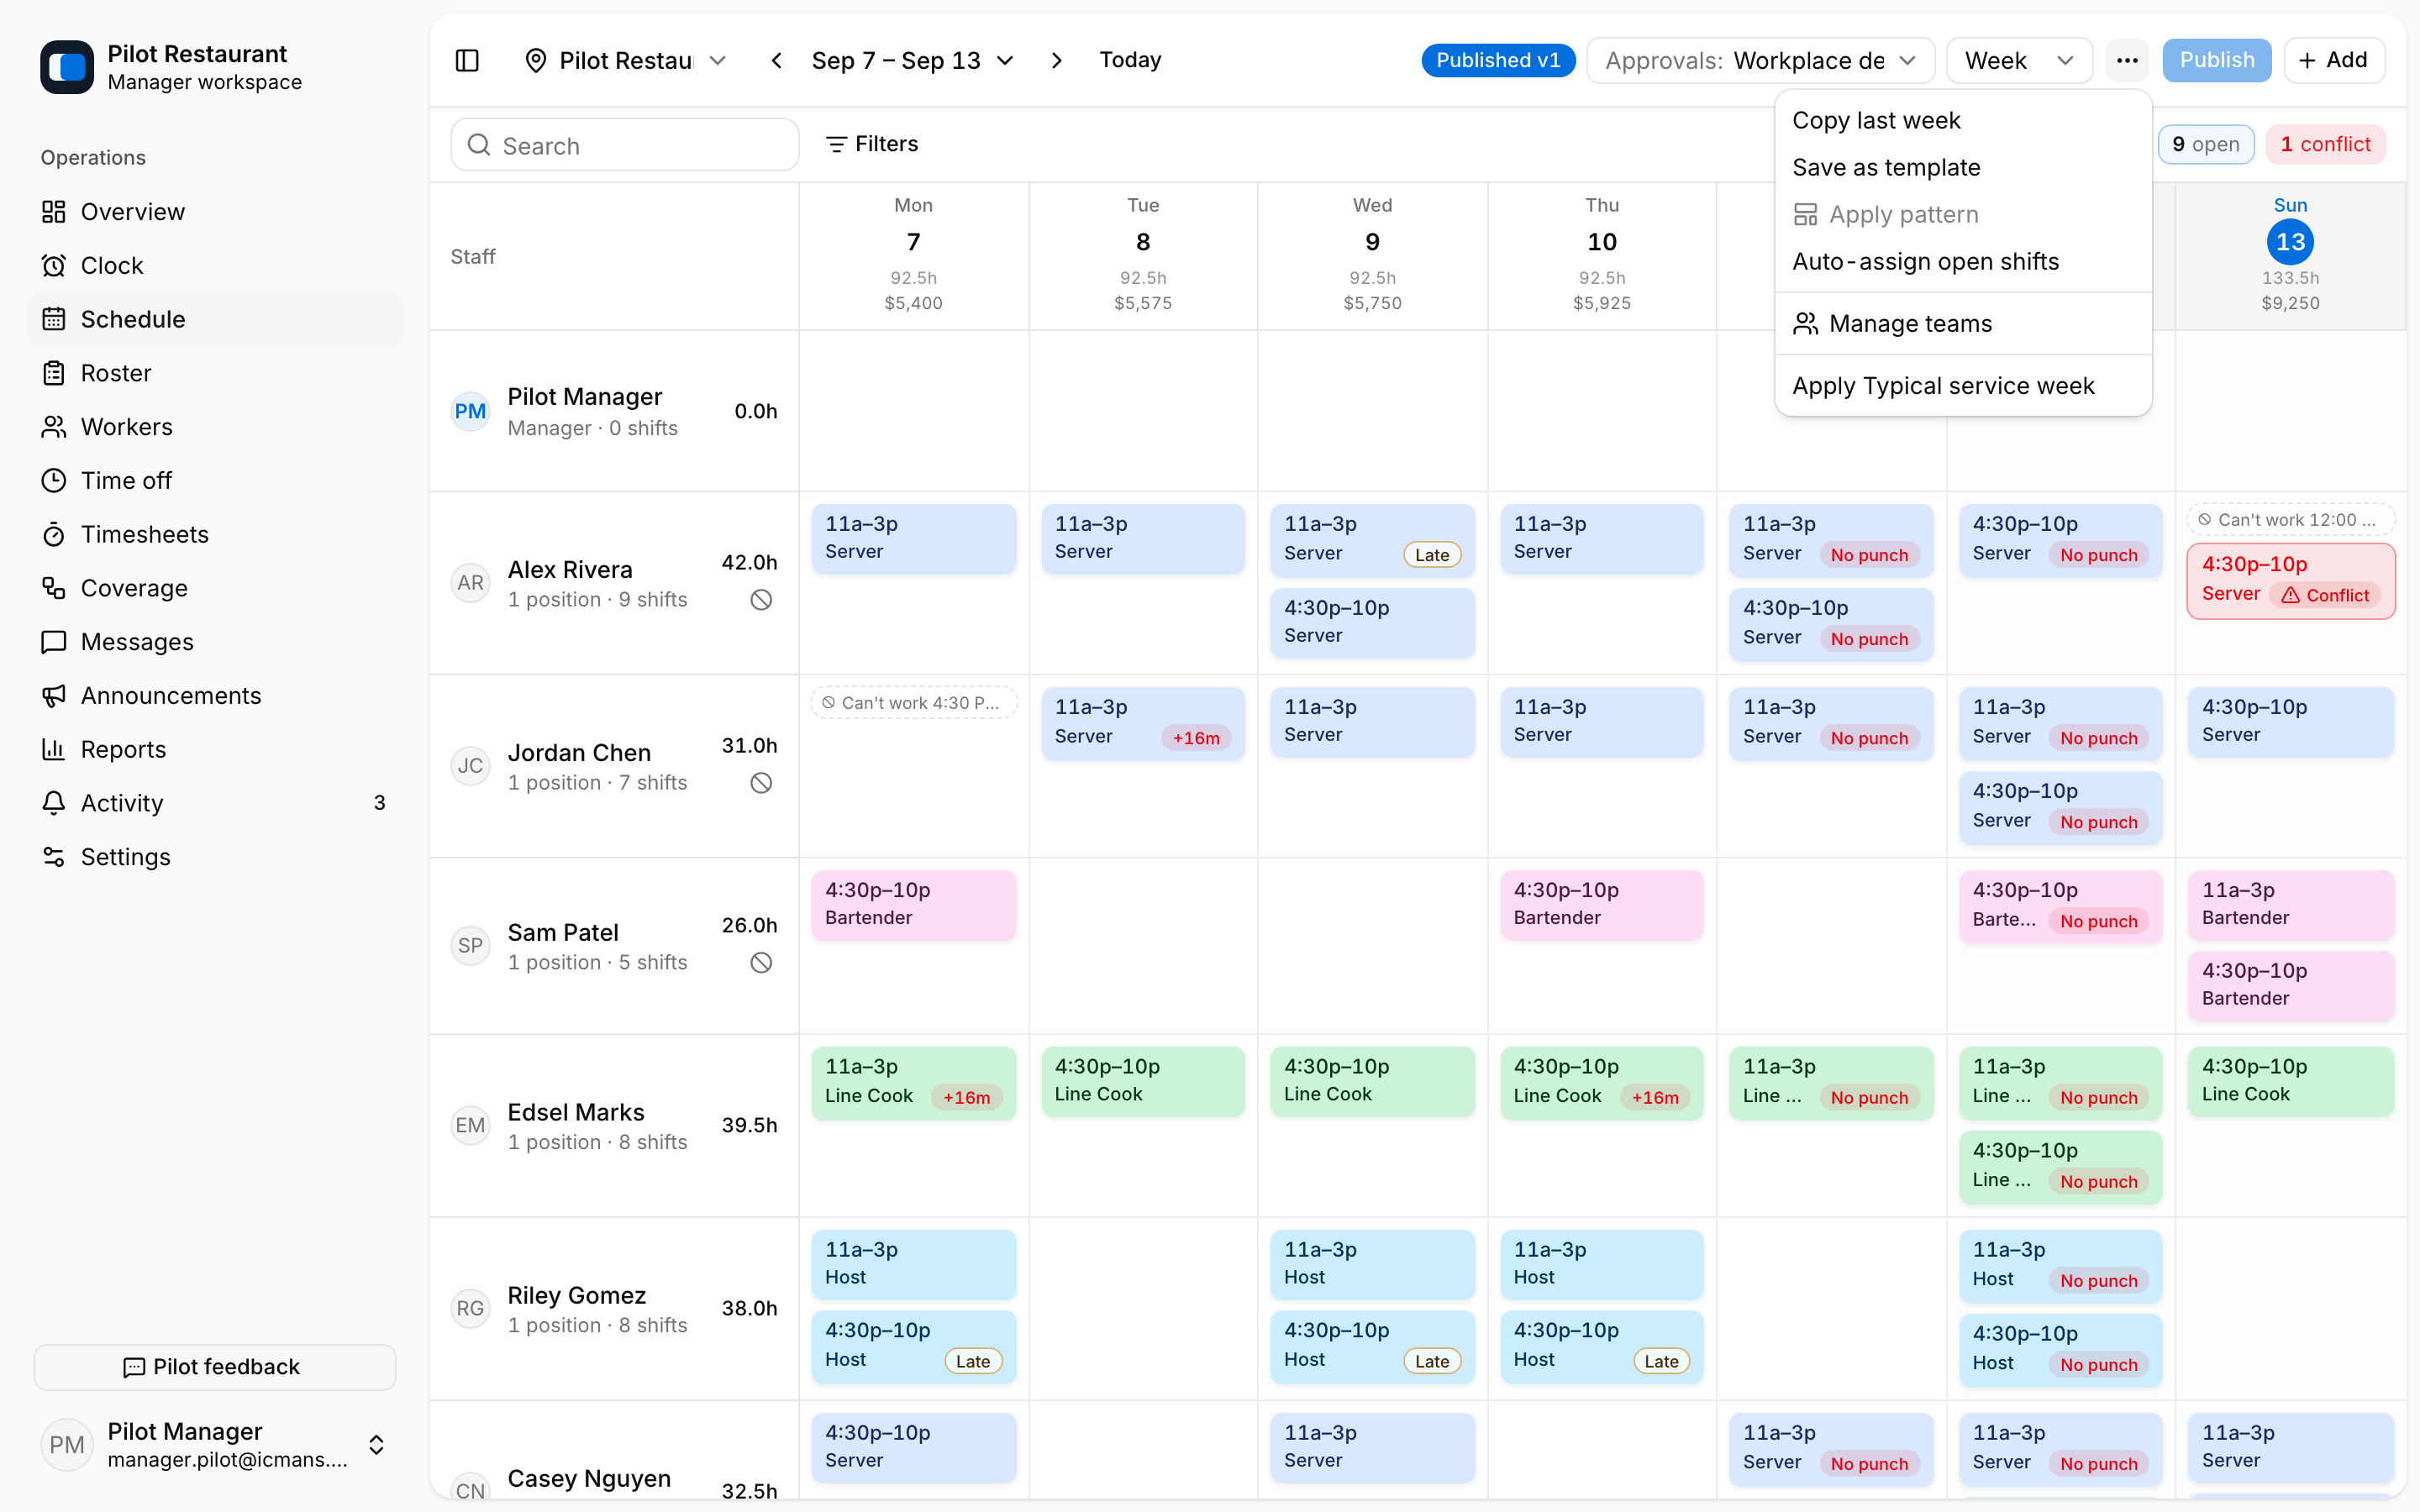Image resolution: width=2420 pixels, height=1512 pixels.
Task: Click the more options ellipsis button
Action: pyautogui.click(x=2127, y=60)
